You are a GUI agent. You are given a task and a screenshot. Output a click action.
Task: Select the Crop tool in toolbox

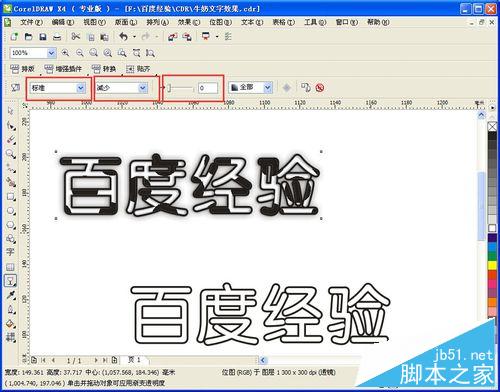10,139
